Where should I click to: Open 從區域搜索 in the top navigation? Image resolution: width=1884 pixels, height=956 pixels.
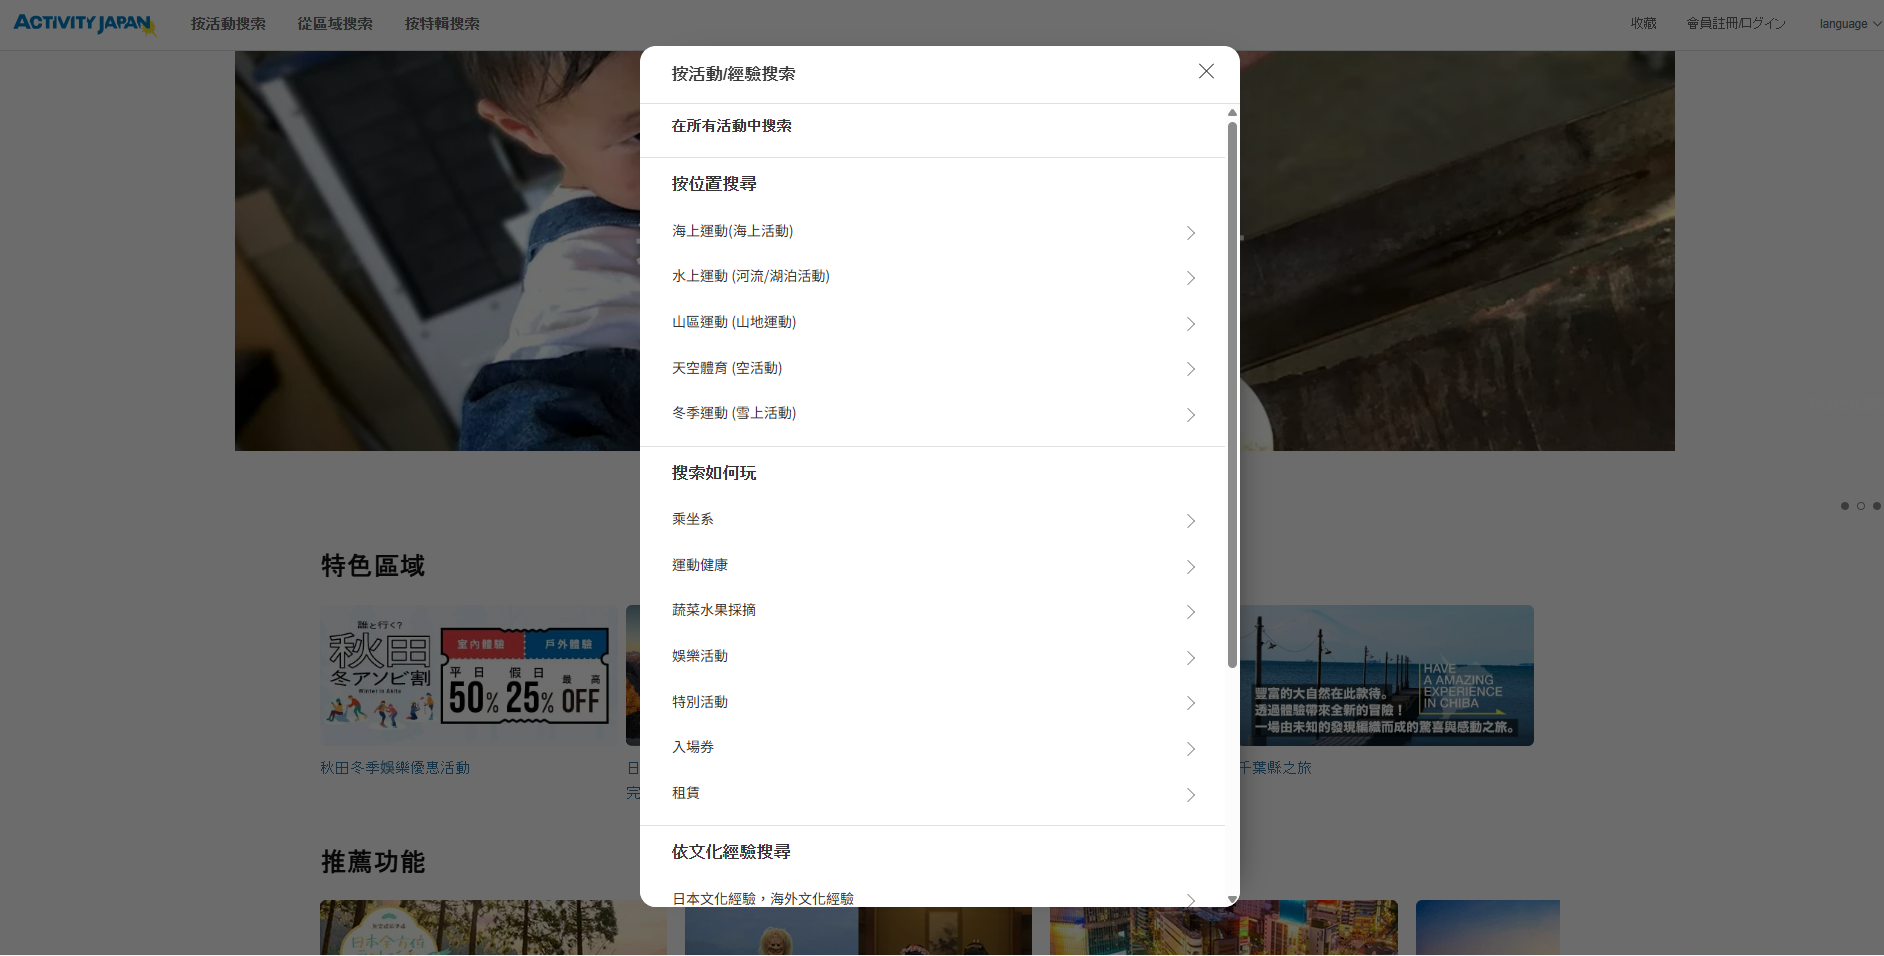click(335, 24)
